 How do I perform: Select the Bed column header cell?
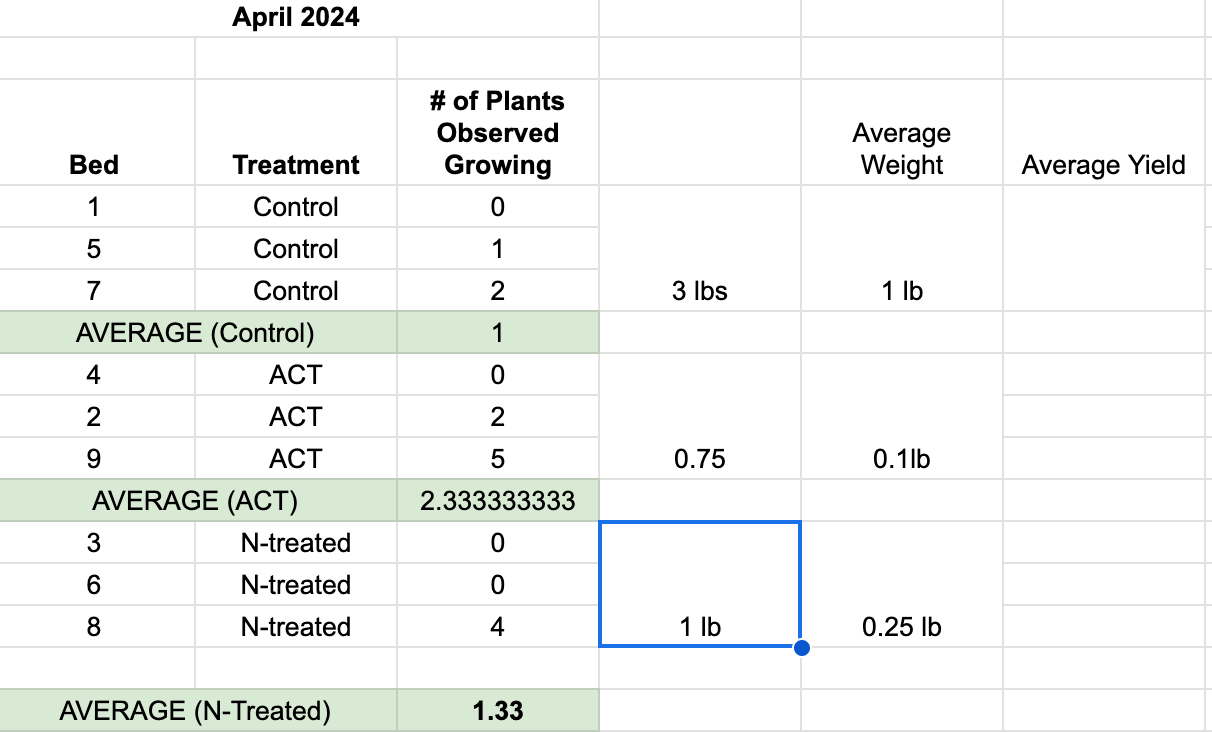(94, 164)
